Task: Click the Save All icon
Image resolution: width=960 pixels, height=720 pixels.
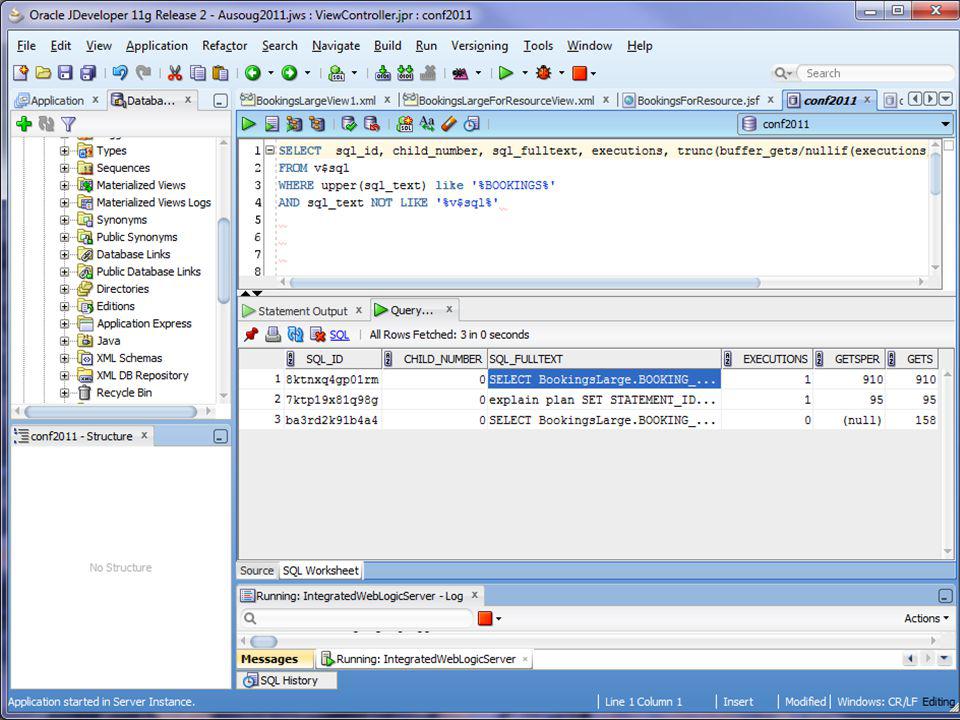Action: coord(88,73)
